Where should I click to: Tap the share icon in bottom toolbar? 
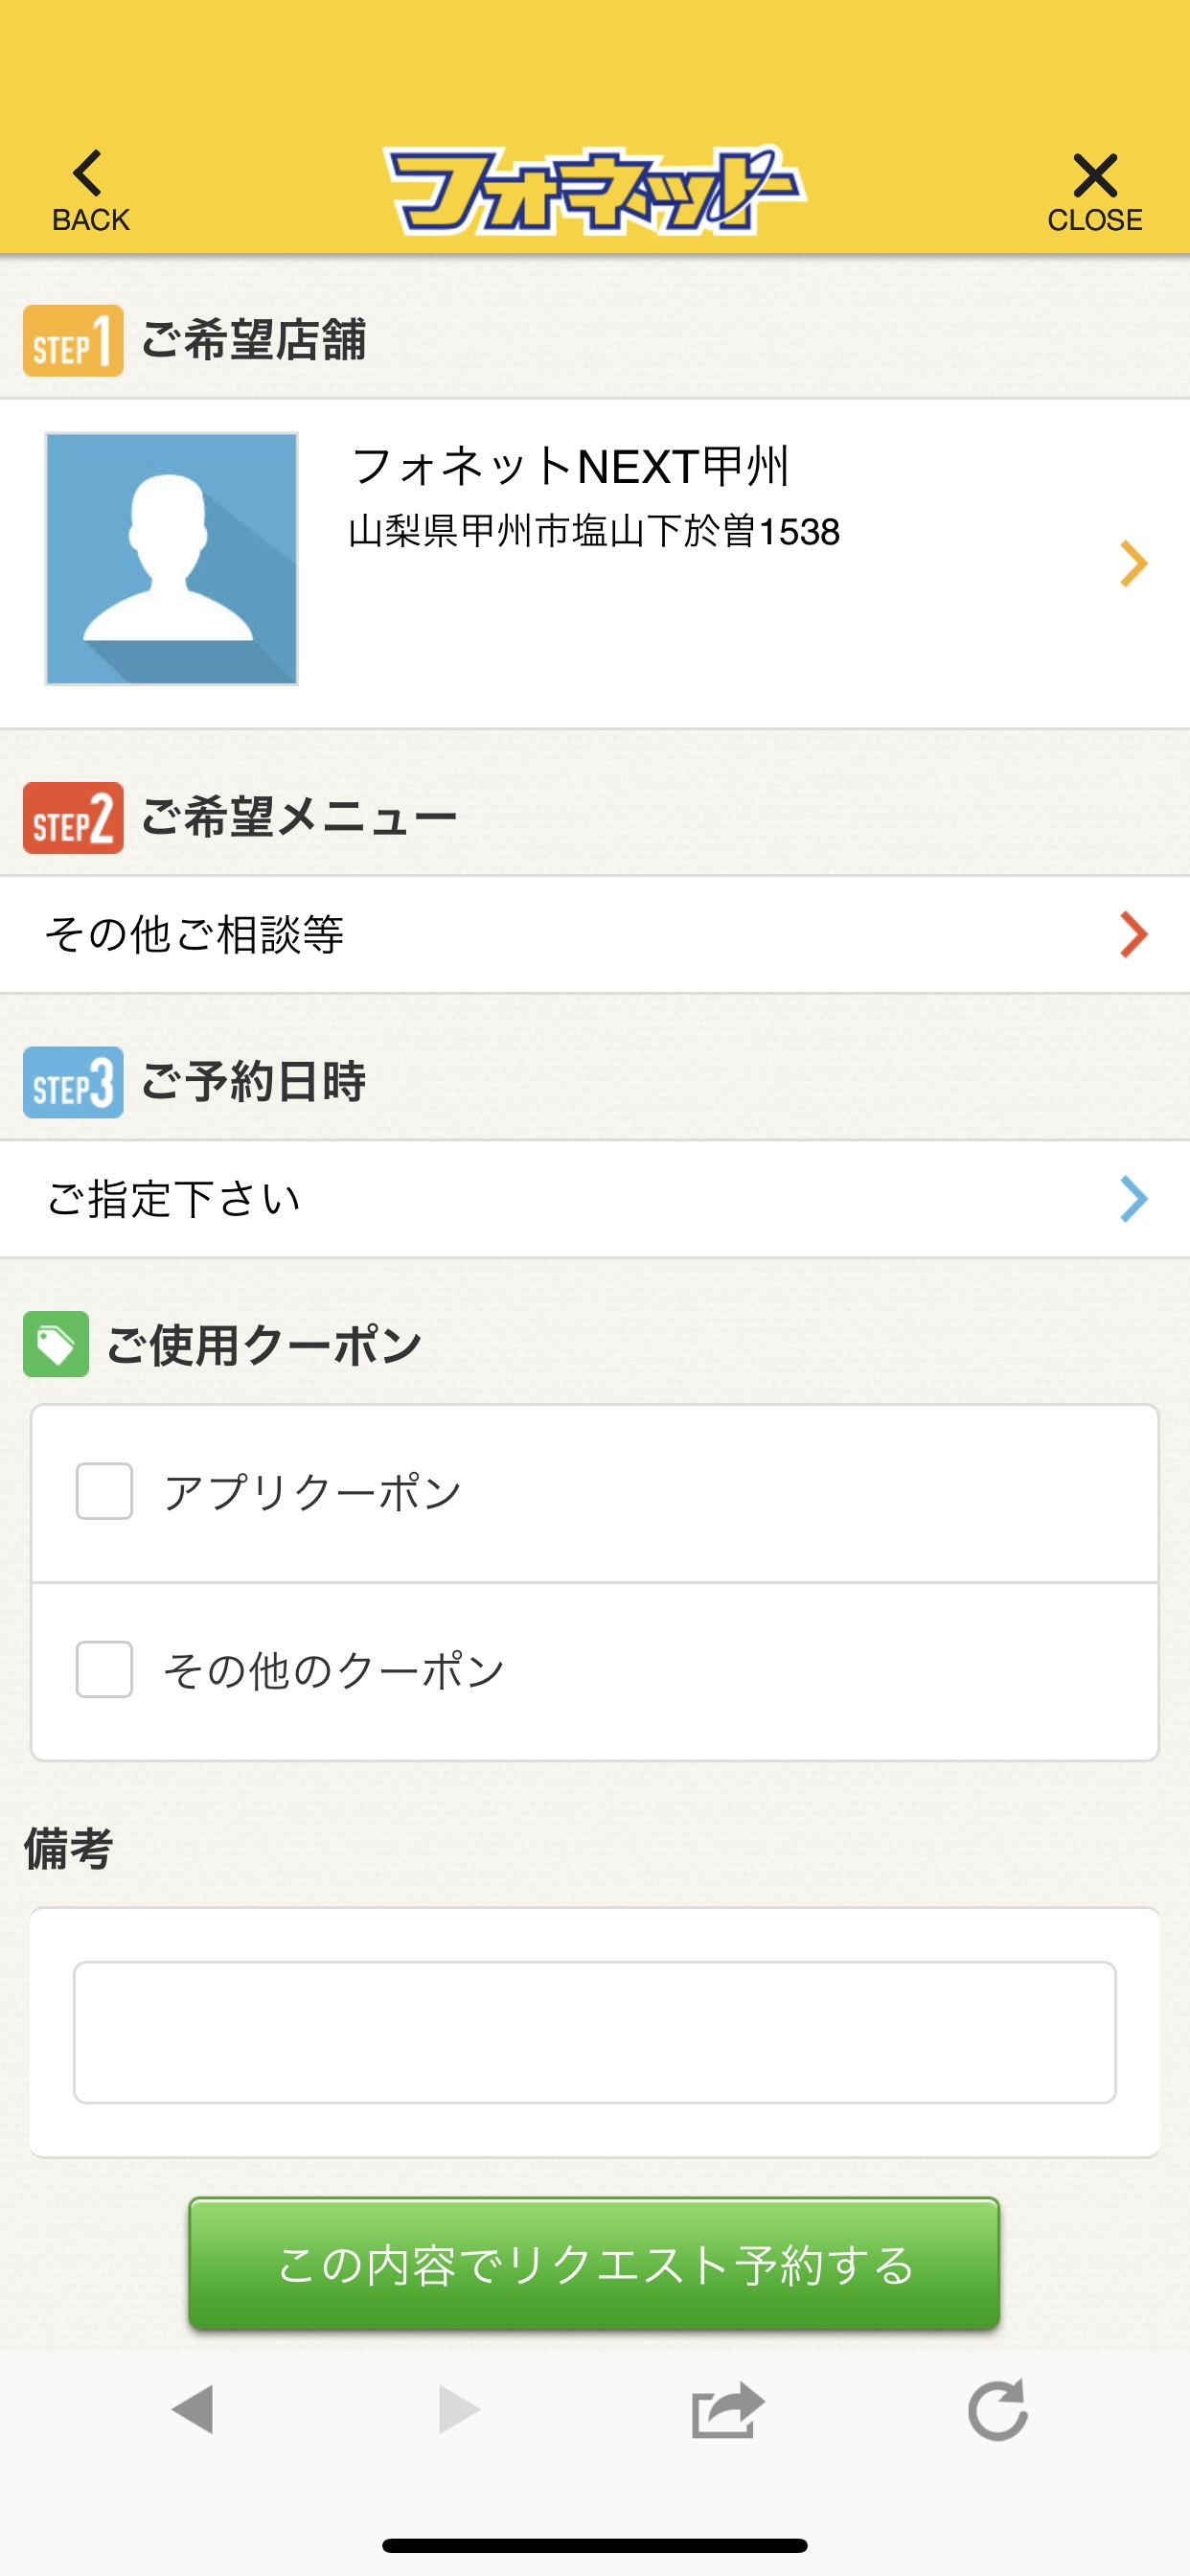coord(728,2409)
